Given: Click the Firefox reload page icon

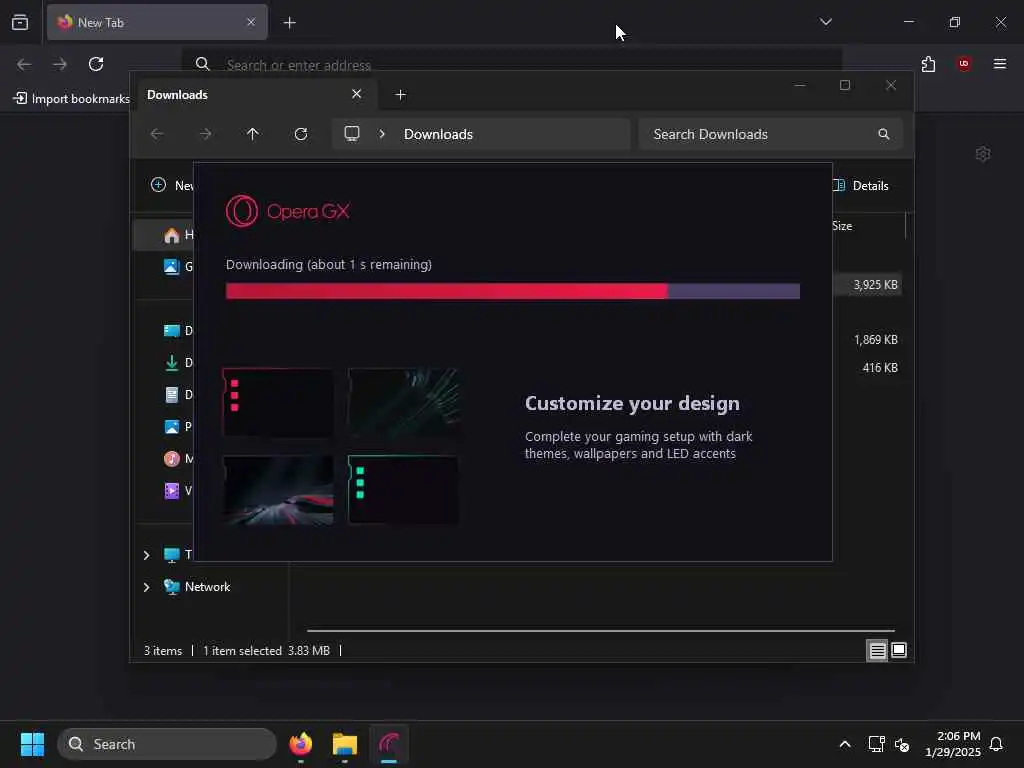Looking at the screenshot, I should (96, 64).
